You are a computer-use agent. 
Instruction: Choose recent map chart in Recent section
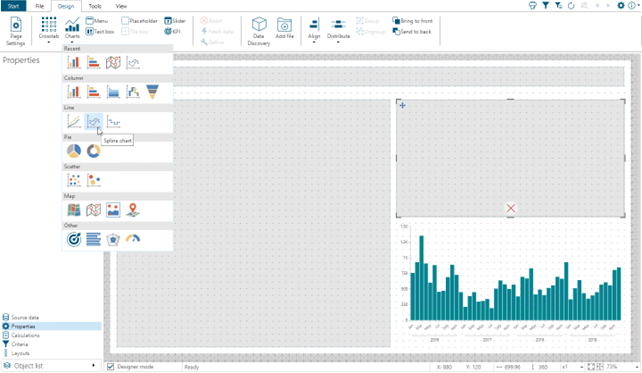pos(113,63)
